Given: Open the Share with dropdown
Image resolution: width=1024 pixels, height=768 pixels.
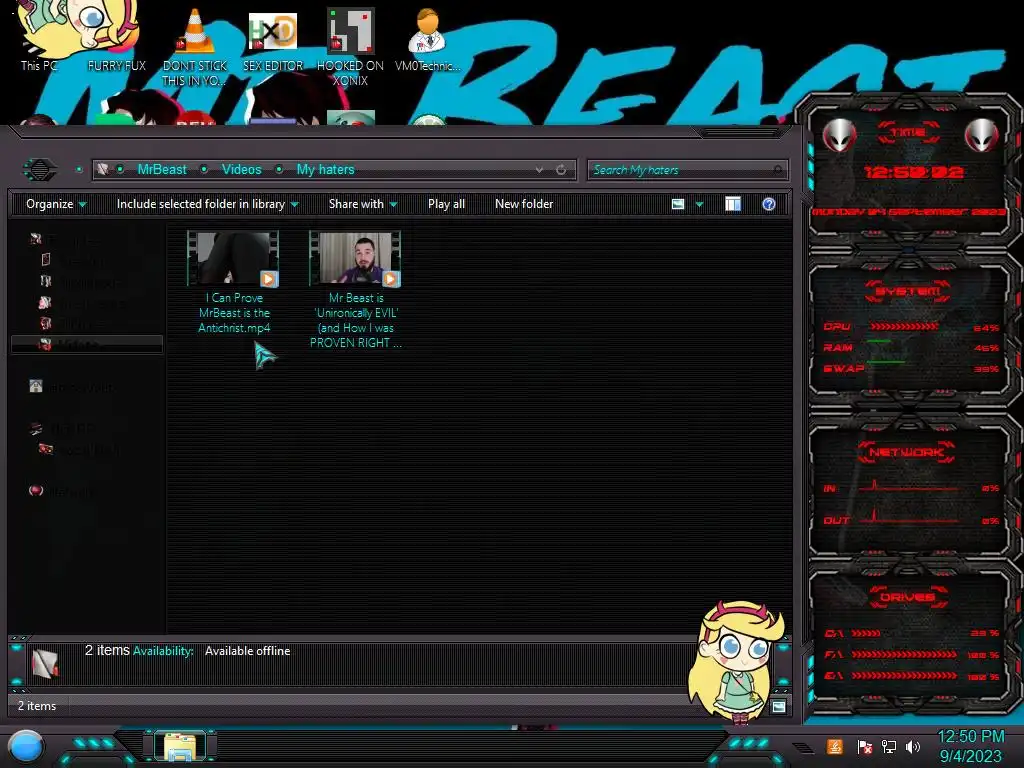Looking at the screenshot, I should coord(363,204).
